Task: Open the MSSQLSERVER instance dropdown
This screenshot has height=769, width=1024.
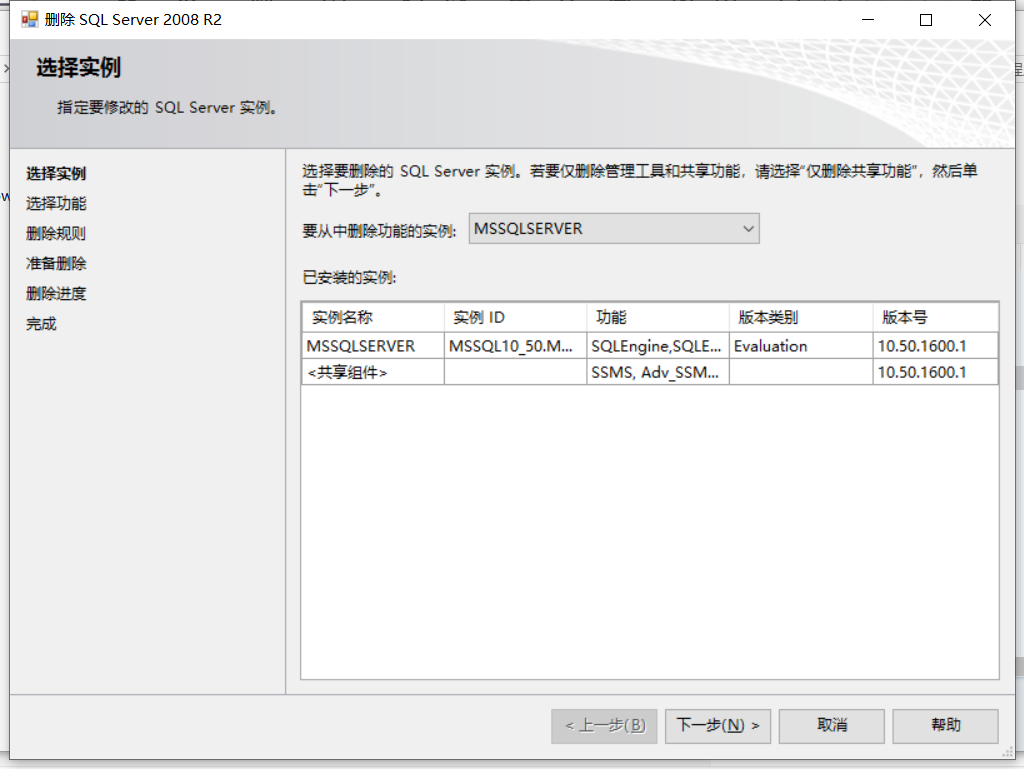Action: coord(614,228)
